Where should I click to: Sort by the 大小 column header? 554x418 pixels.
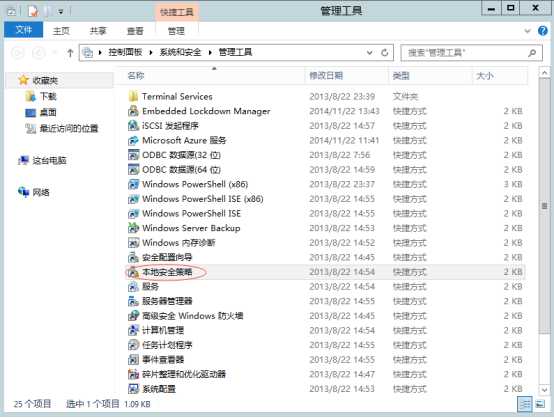[500, 76]
